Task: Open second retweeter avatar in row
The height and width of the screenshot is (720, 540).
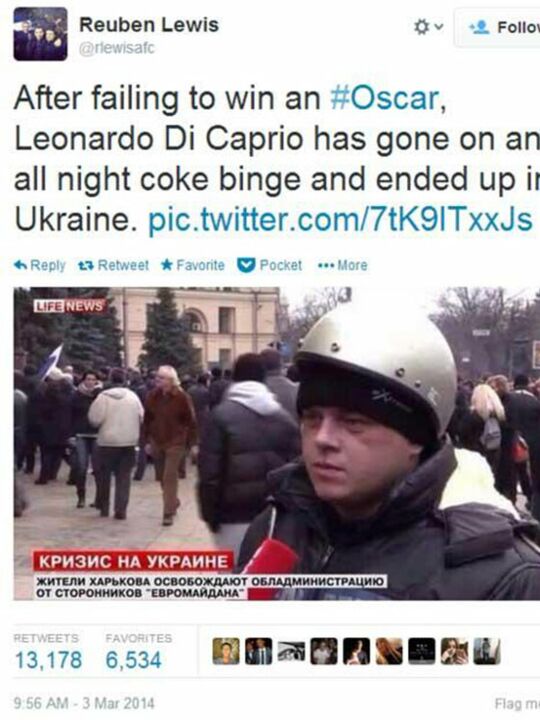Action: click(259, 651)
